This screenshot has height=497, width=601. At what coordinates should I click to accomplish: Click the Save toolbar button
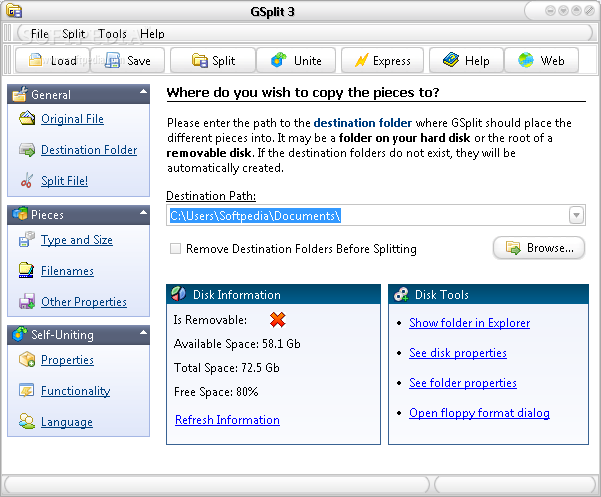coord(128,61)
